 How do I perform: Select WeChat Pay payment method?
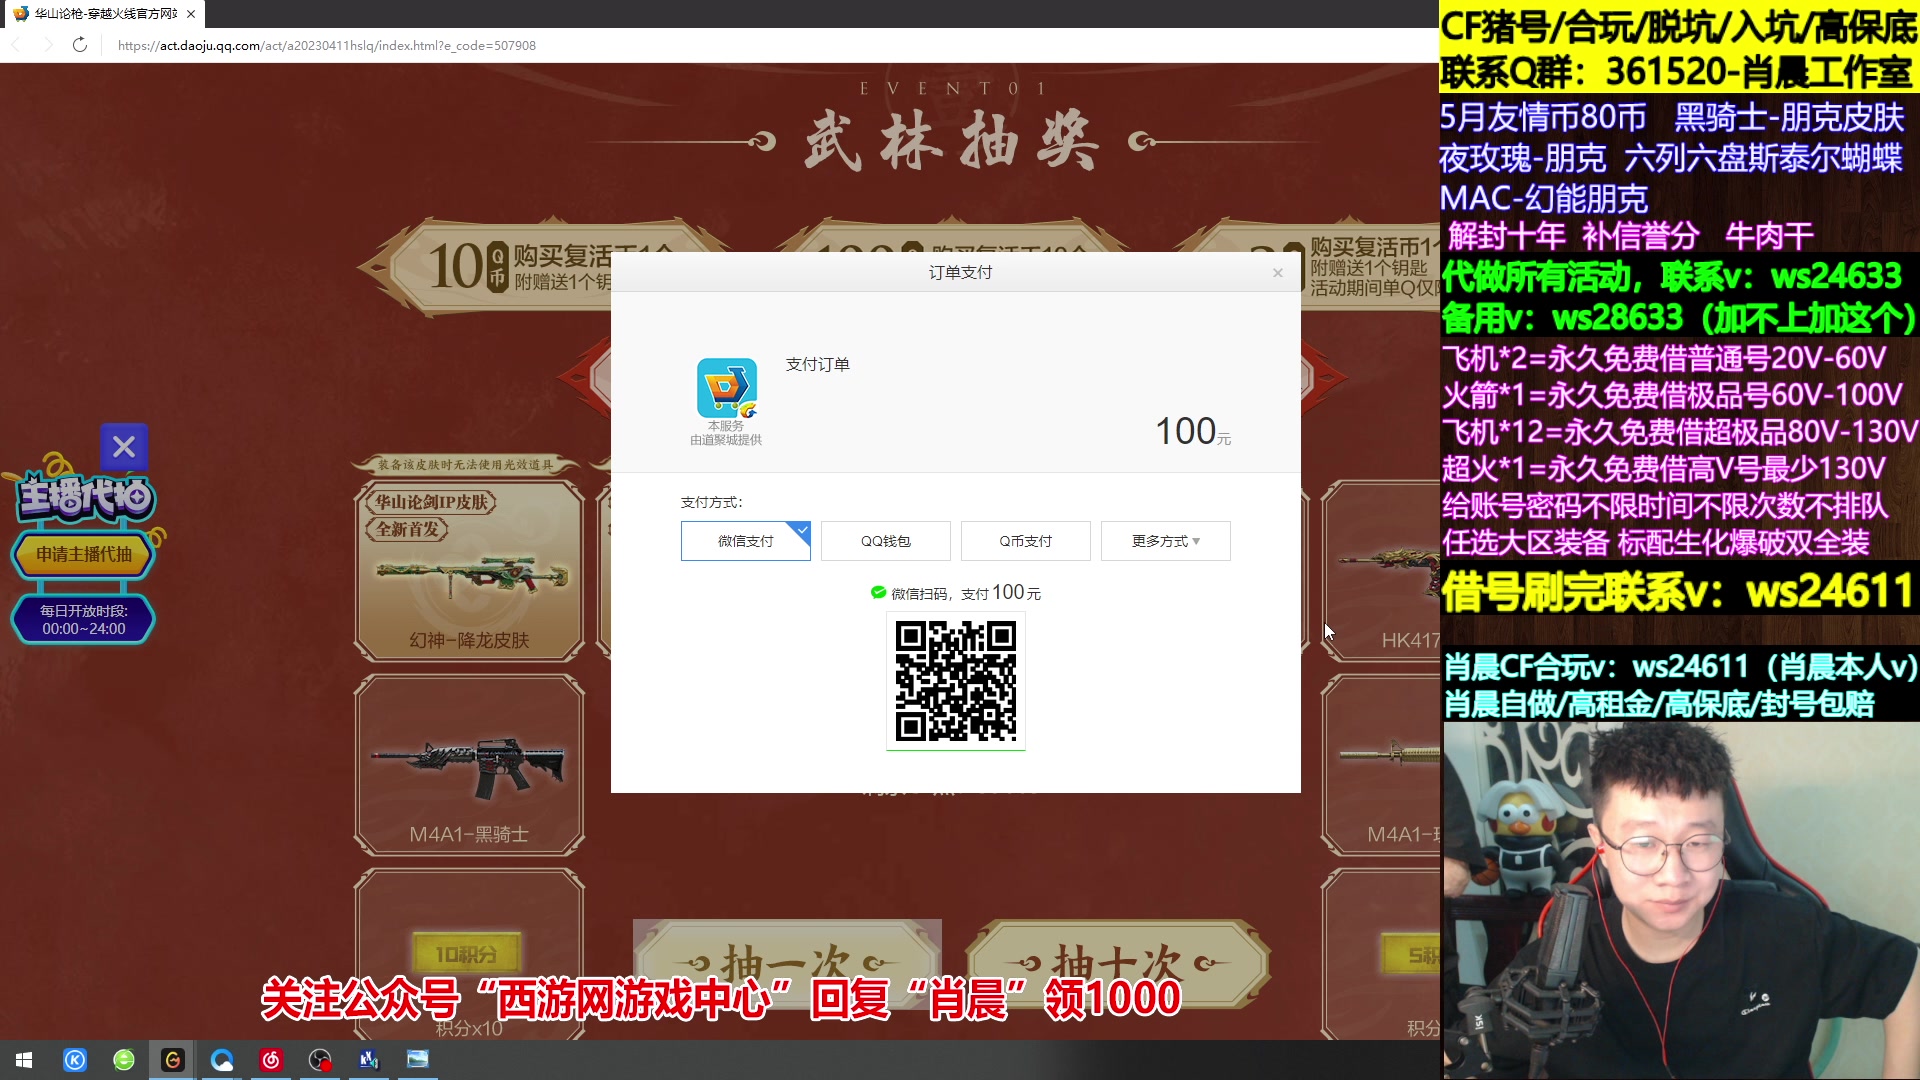745,541
